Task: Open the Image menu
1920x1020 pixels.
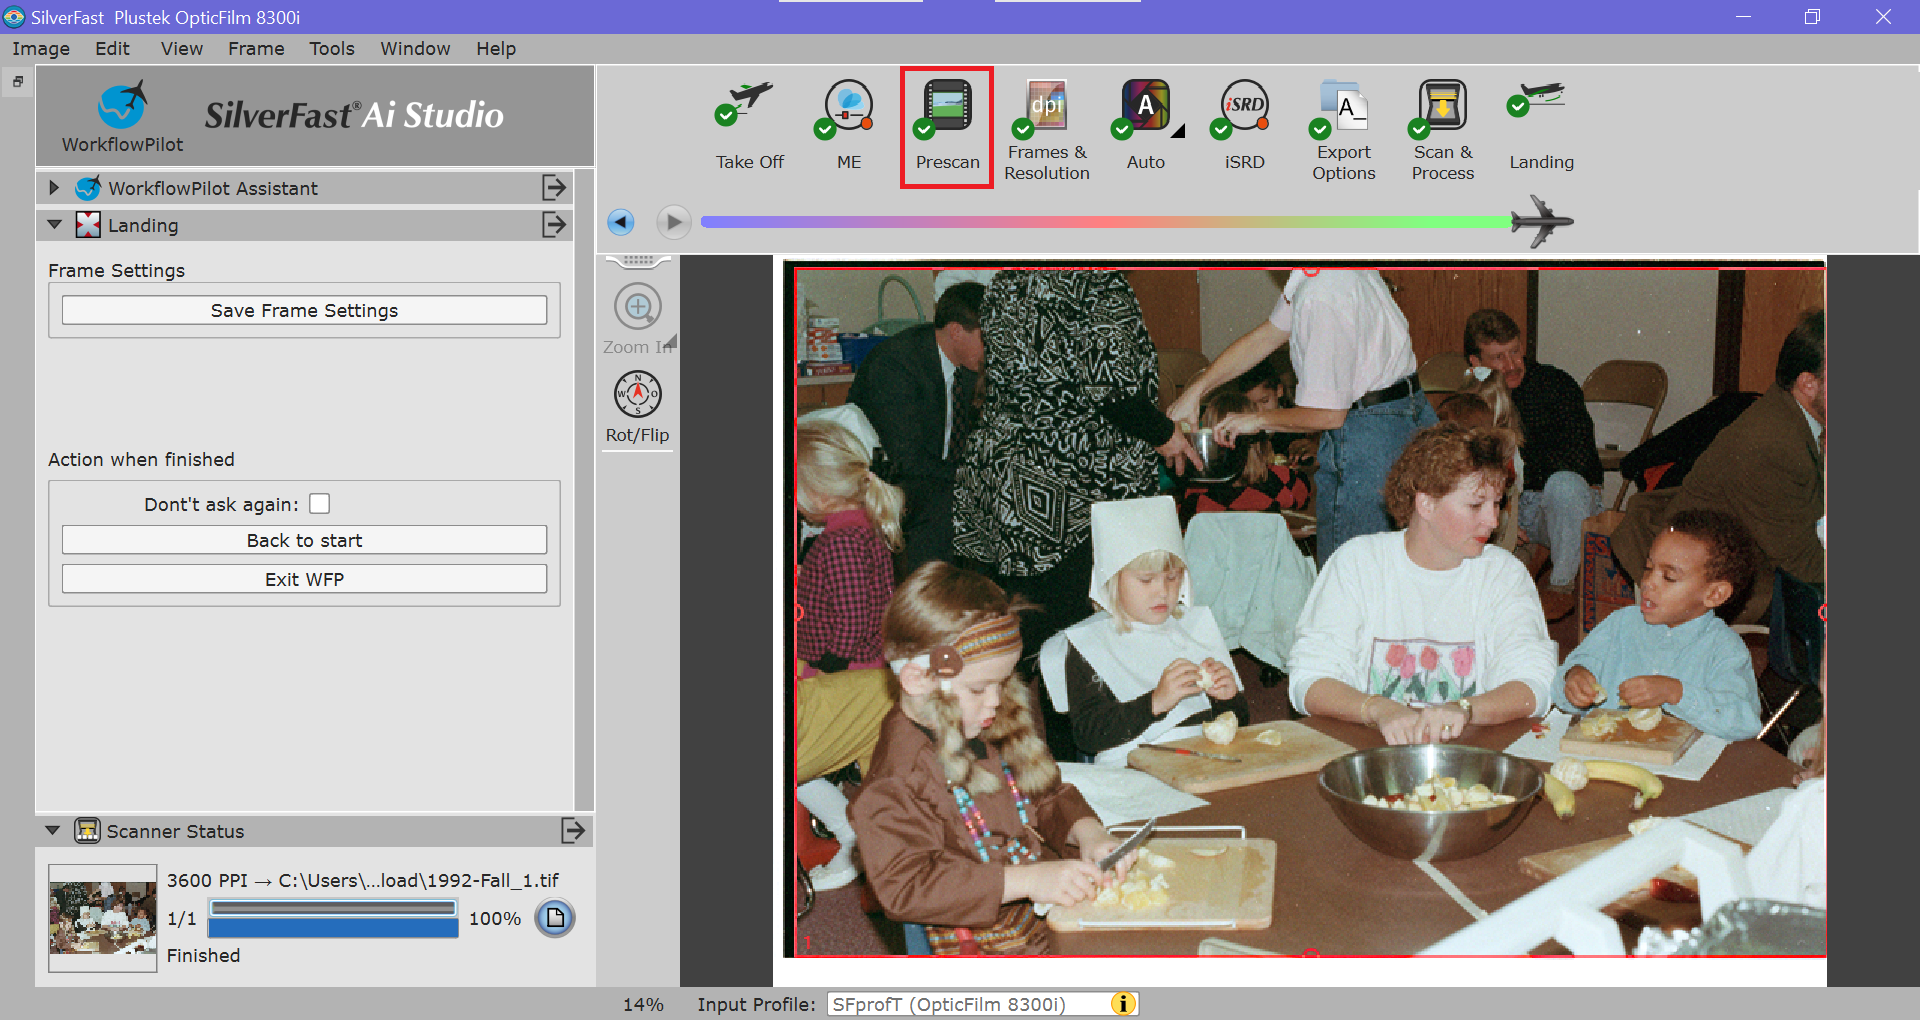Action: [x=41, y=48]
